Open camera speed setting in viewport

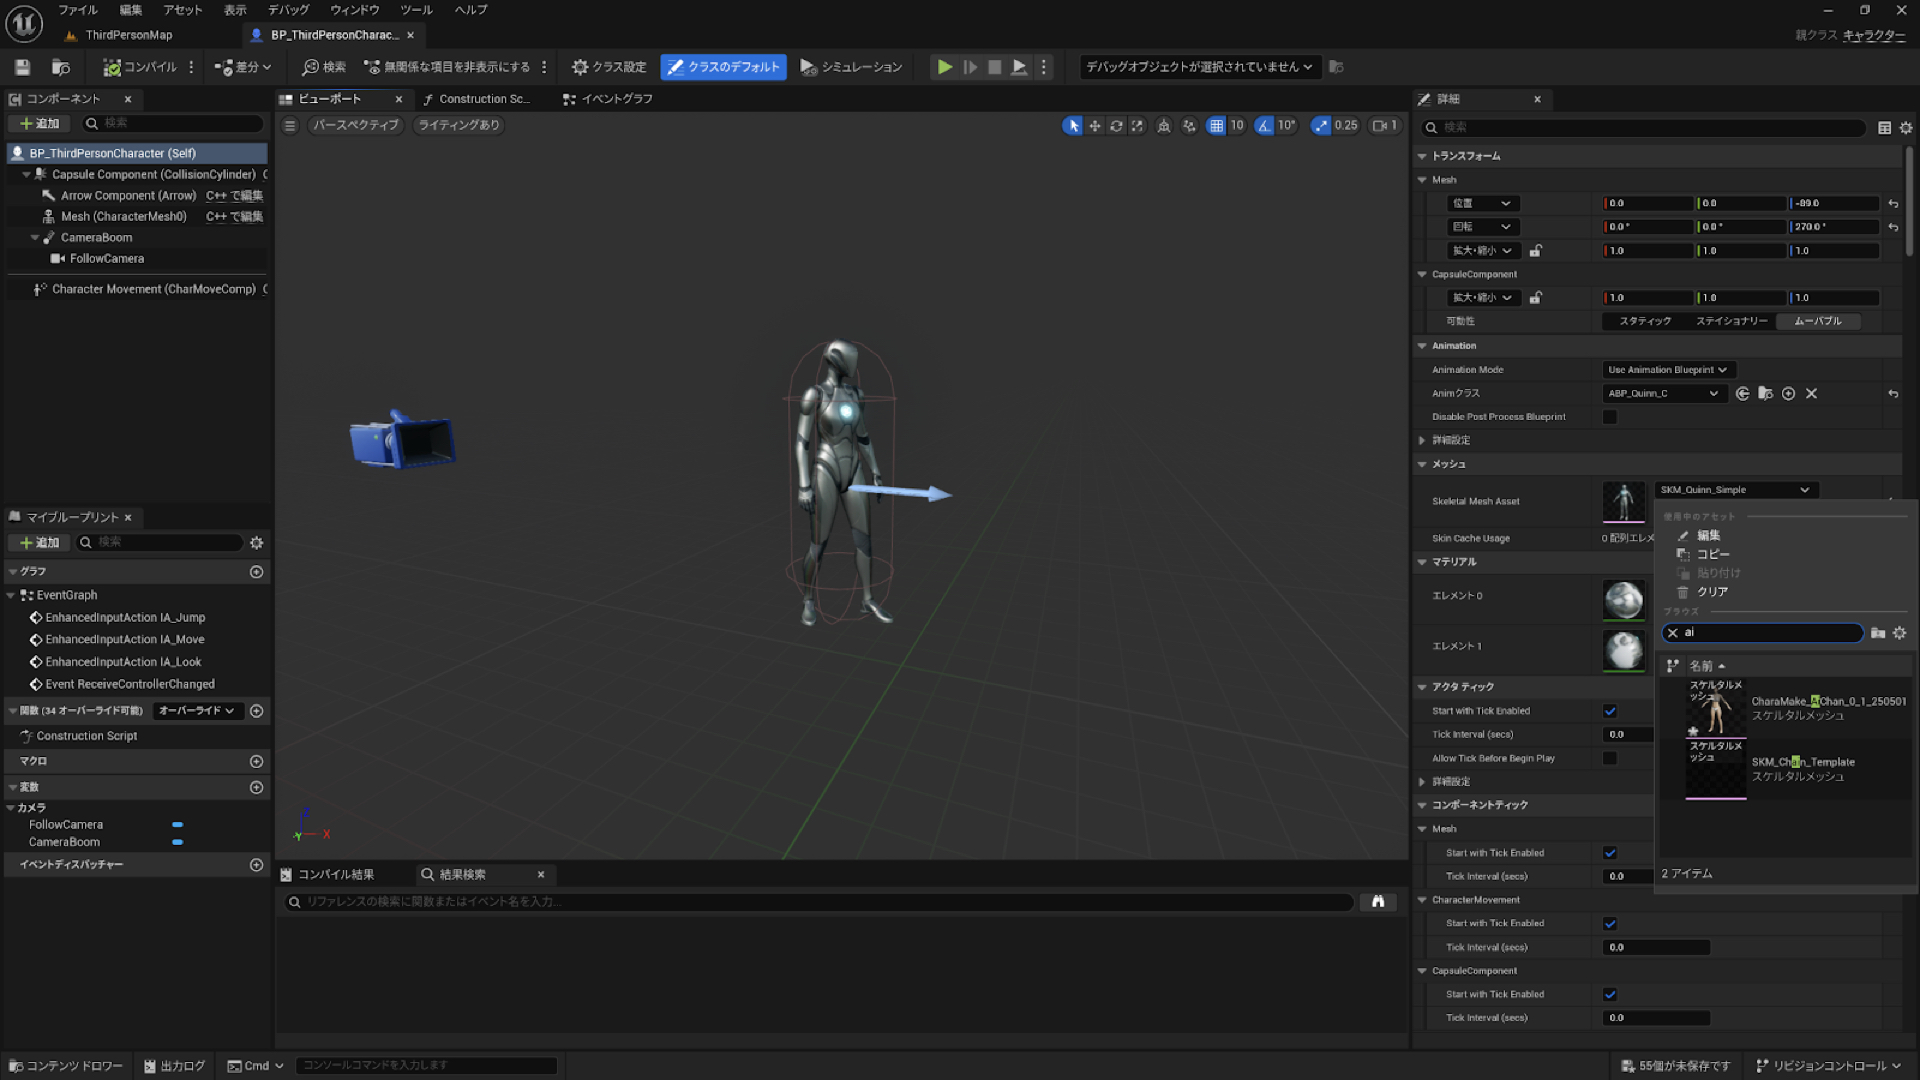click(1385, 126)
